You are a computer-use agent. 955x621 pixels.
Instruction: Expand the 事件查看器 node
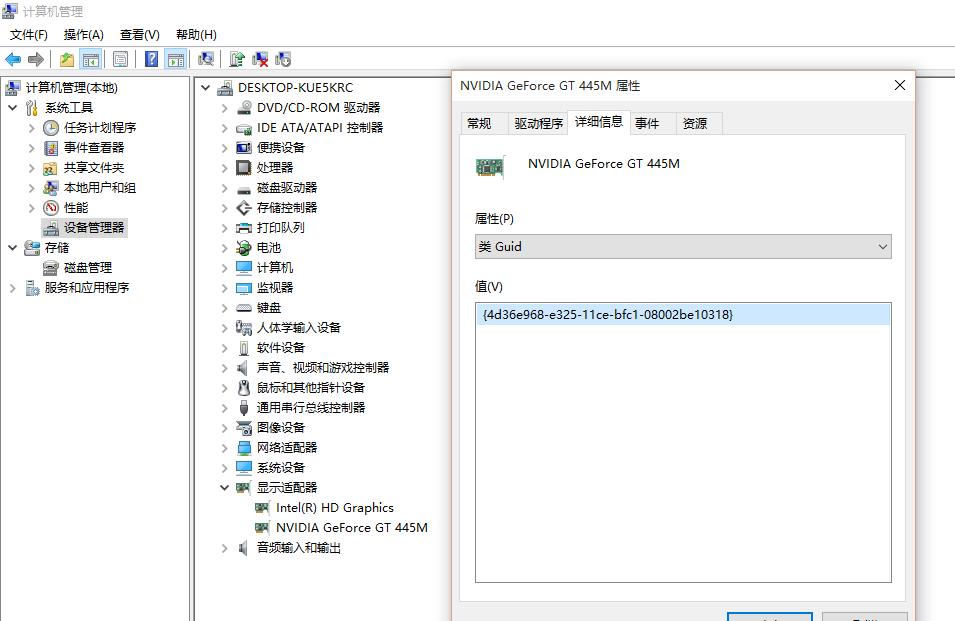(31, 148)
